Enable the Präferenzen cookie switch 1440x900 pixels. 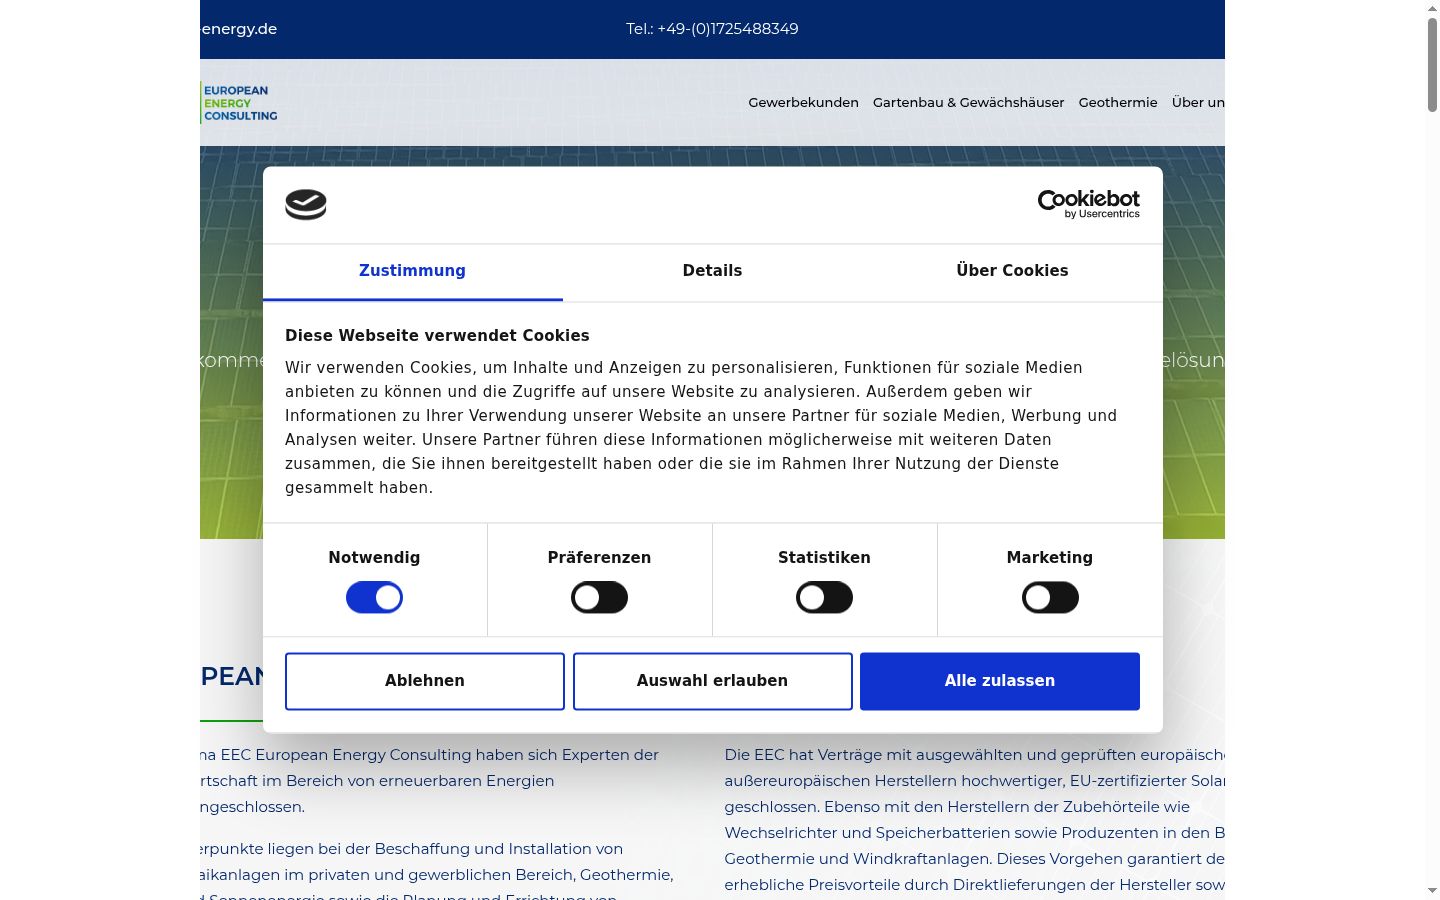click(599, 598)
